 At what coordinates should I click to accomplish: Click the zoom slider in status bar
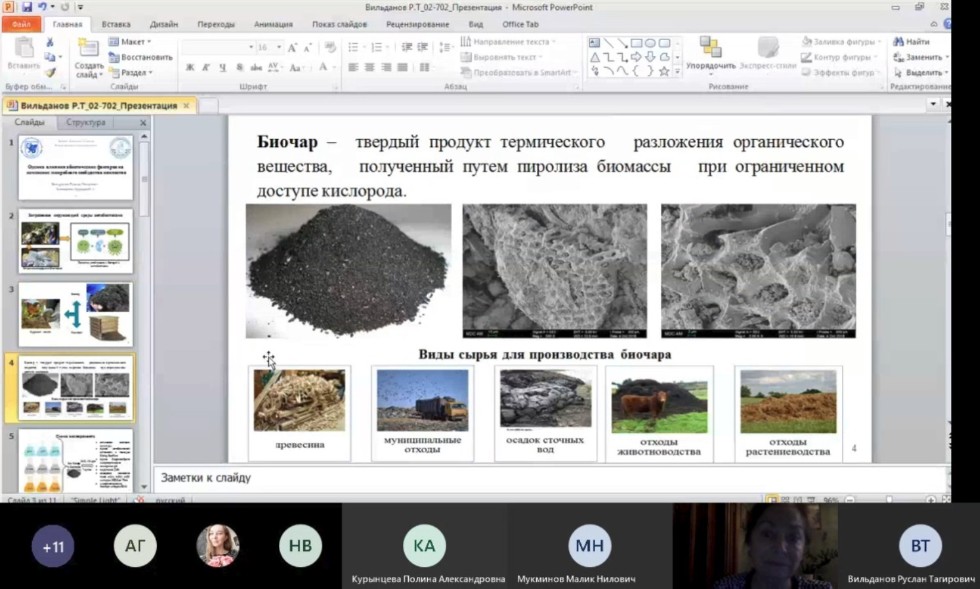[x=888, y=499]
